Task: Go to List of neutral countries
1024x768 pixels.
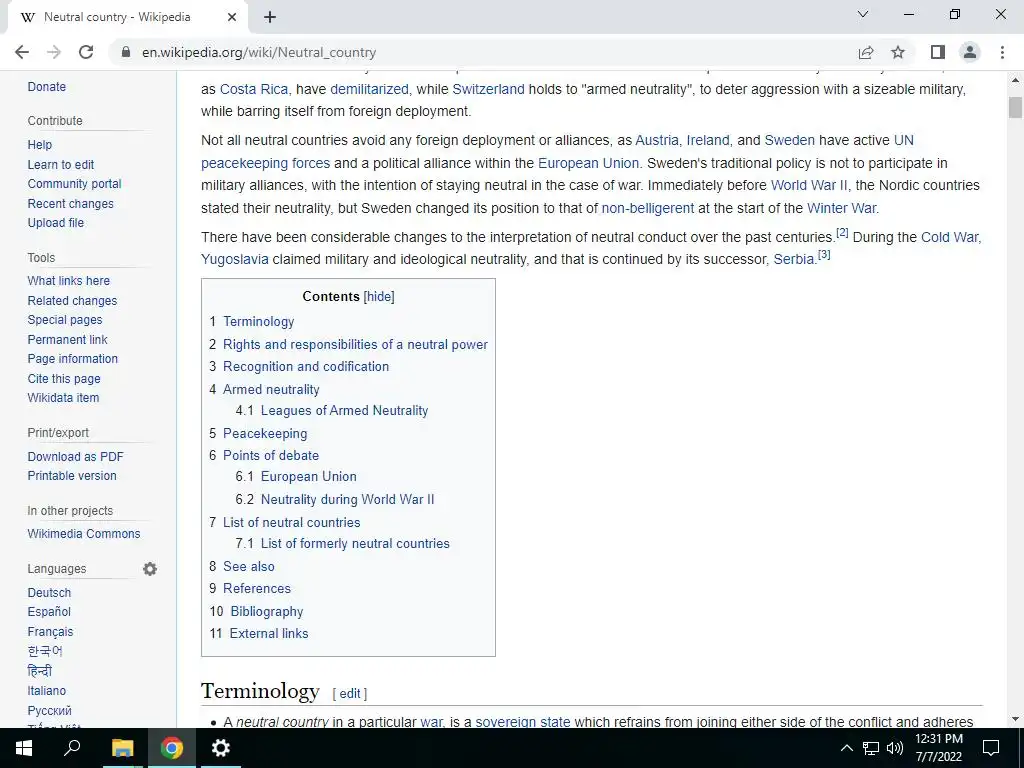Action: click(x=291, y=522)
